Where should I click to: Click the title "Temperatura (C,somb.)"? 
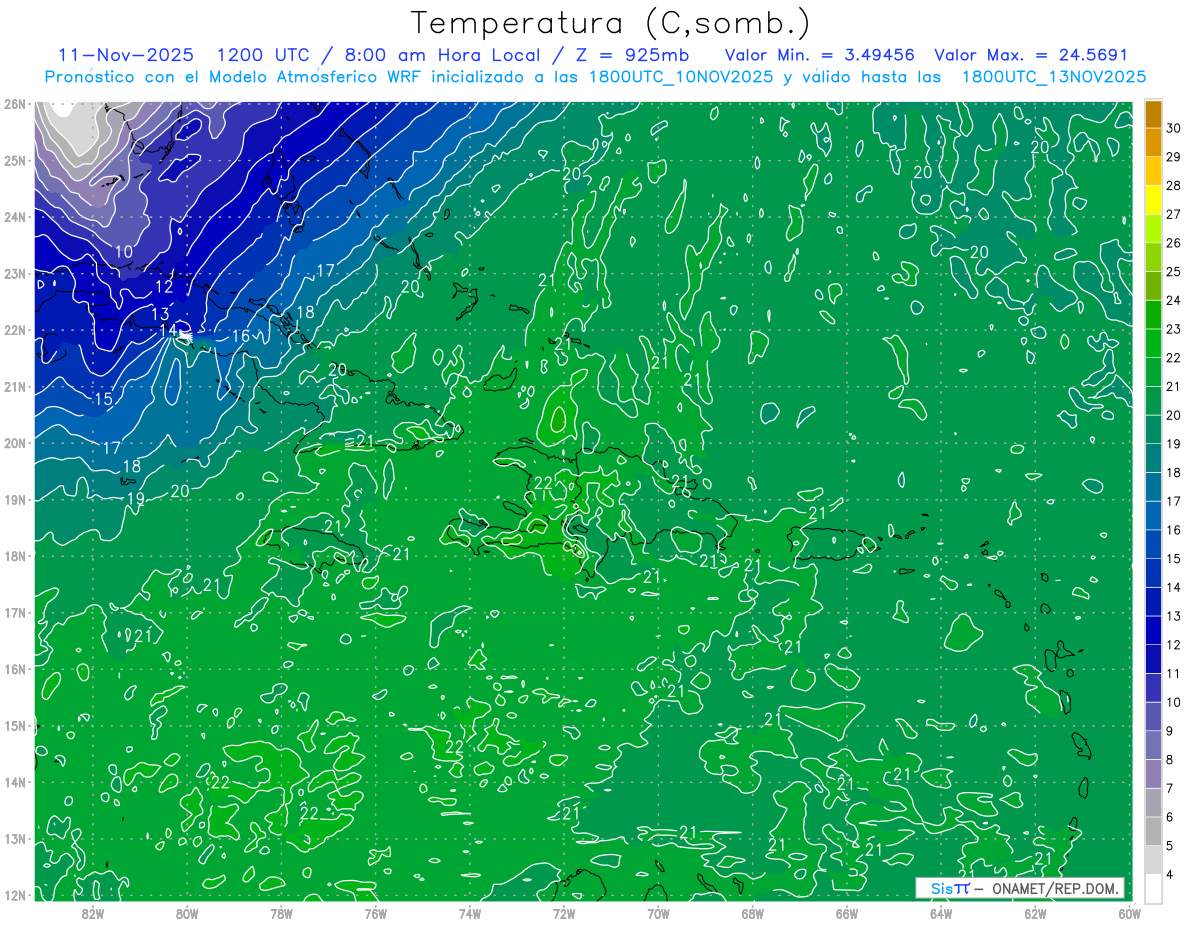click(x=610, y=23)
